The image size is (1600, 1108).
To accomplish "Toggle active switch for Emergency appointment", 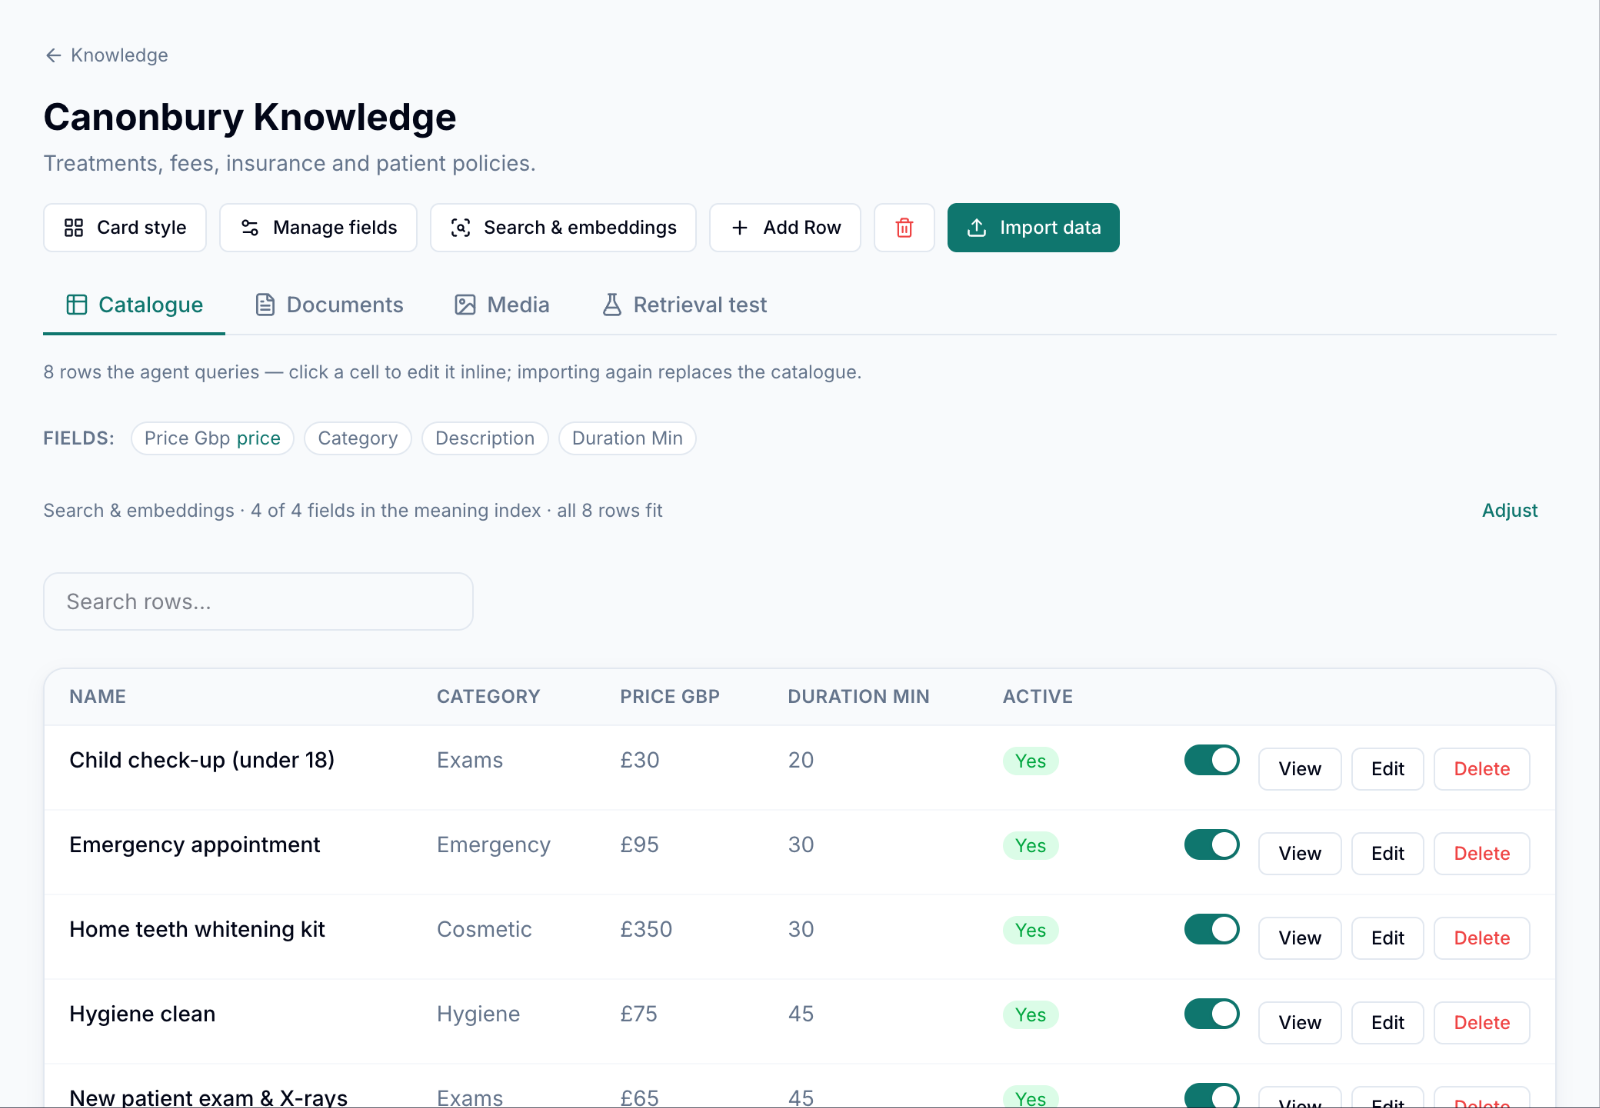I will tap(1212, 845).
